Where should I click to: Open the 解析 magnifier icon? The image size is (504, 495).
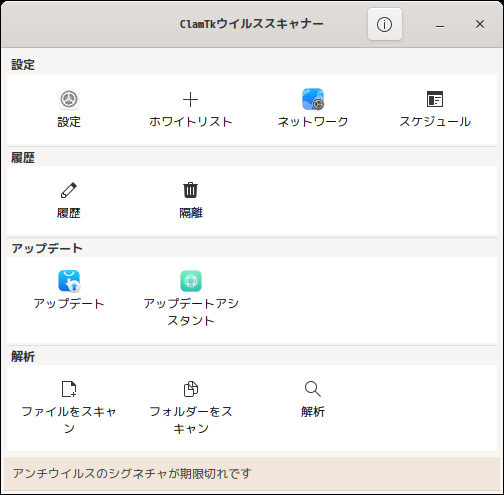313,389
